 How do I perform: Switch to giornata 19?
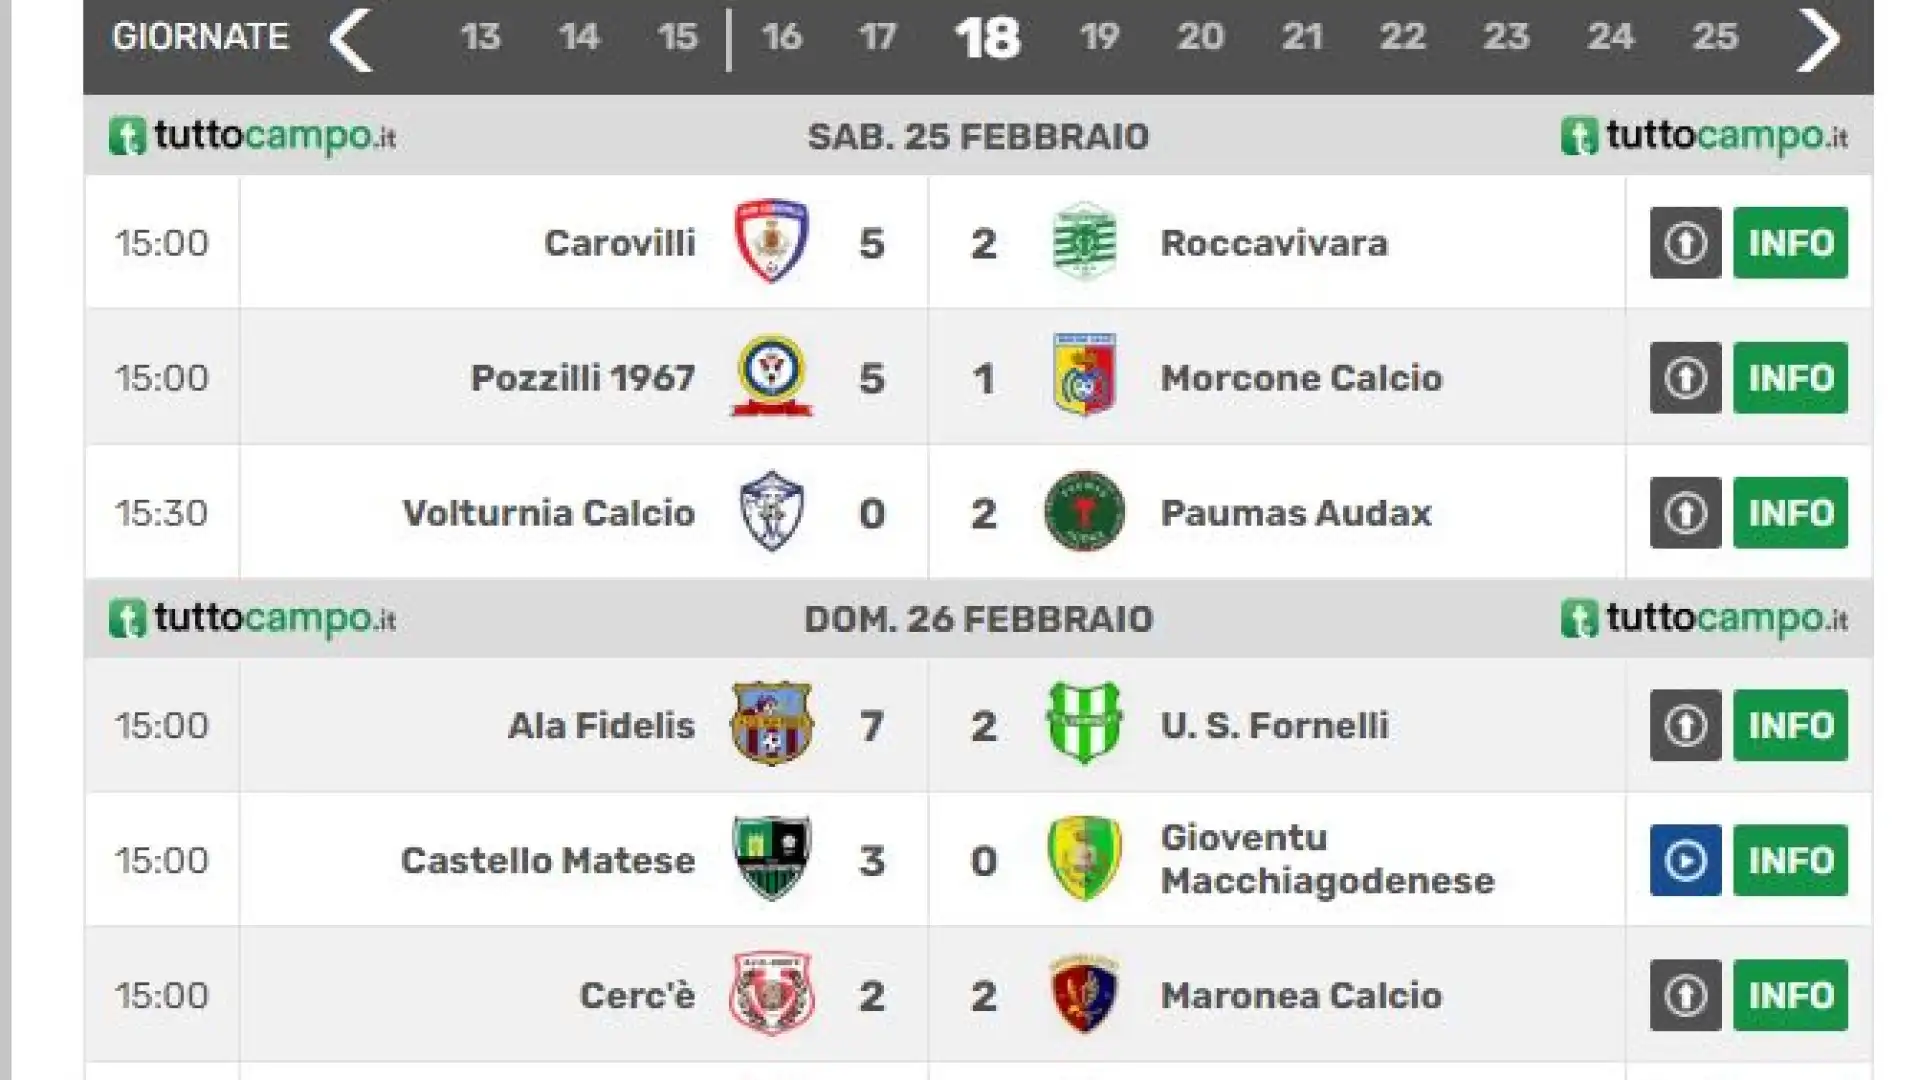[1099, 37]
